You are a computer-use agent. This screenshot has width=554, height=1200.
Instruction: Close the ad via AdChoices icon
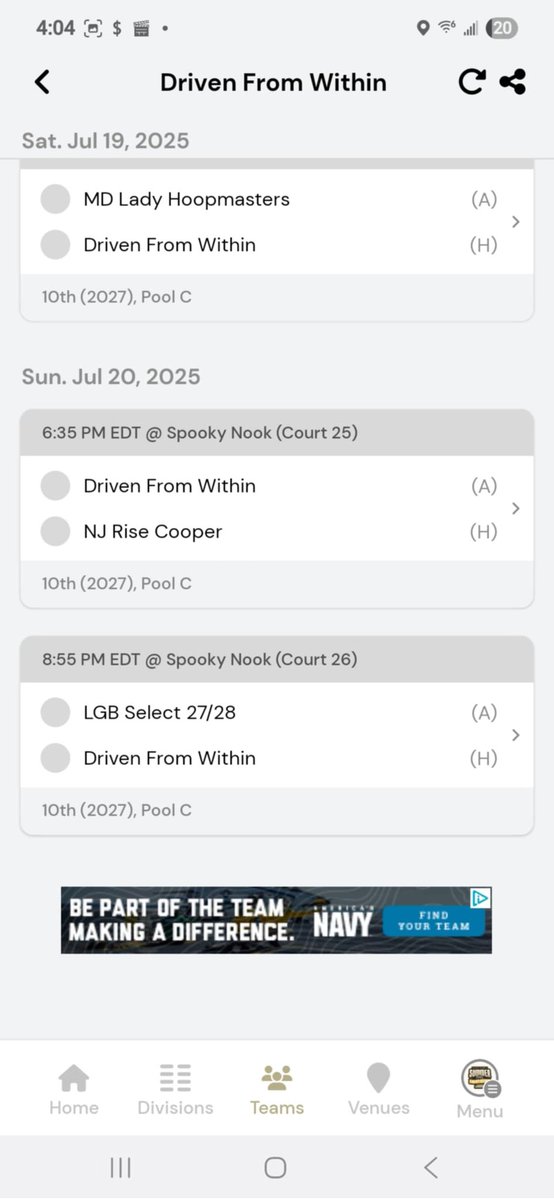pyautogui.click(x=481, y=897)
